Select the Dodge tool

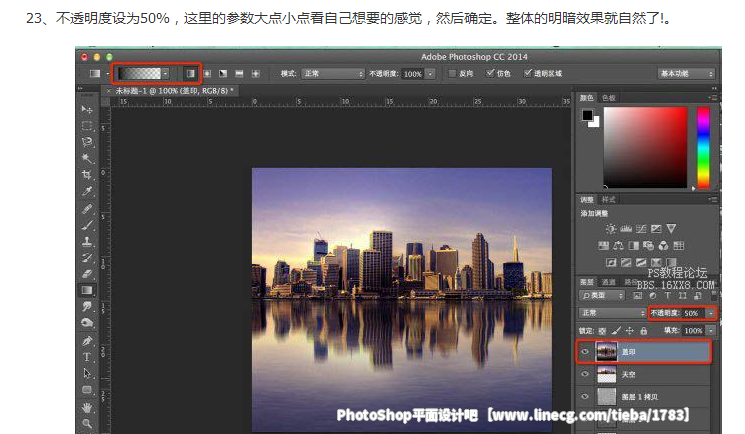(x=87, y=323)
